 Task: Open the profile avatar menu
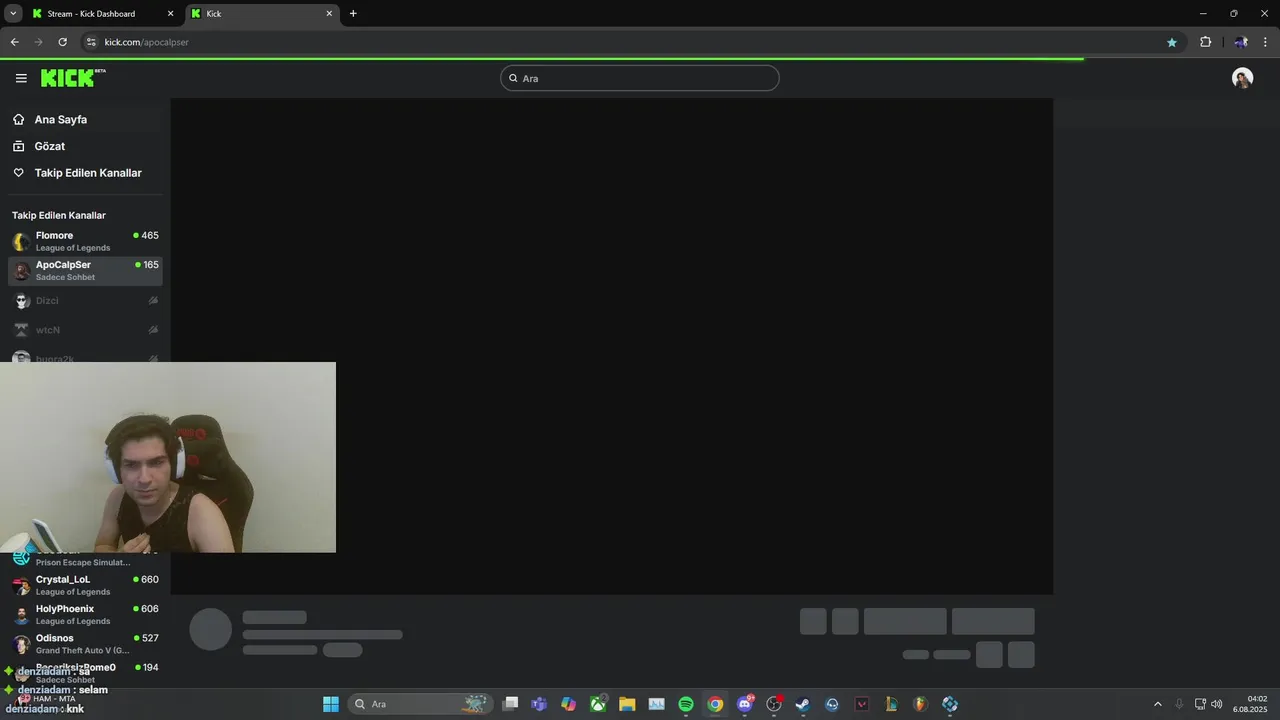pyautogui.click(x=1242, y=78)
